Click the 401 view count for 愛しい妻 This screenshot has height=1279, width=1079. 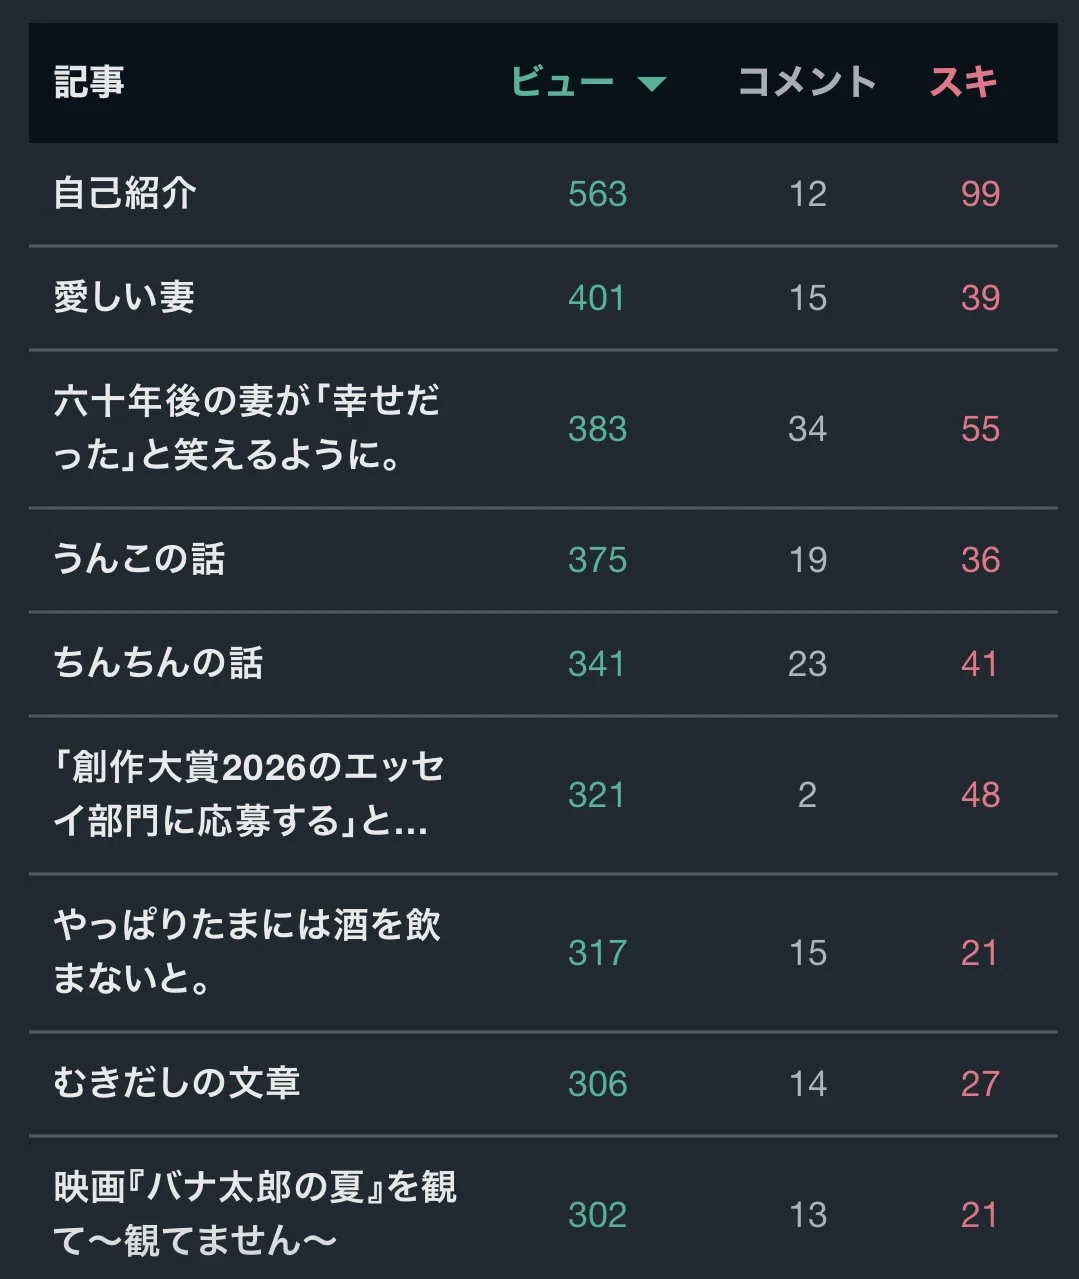(x=596, y=298)
